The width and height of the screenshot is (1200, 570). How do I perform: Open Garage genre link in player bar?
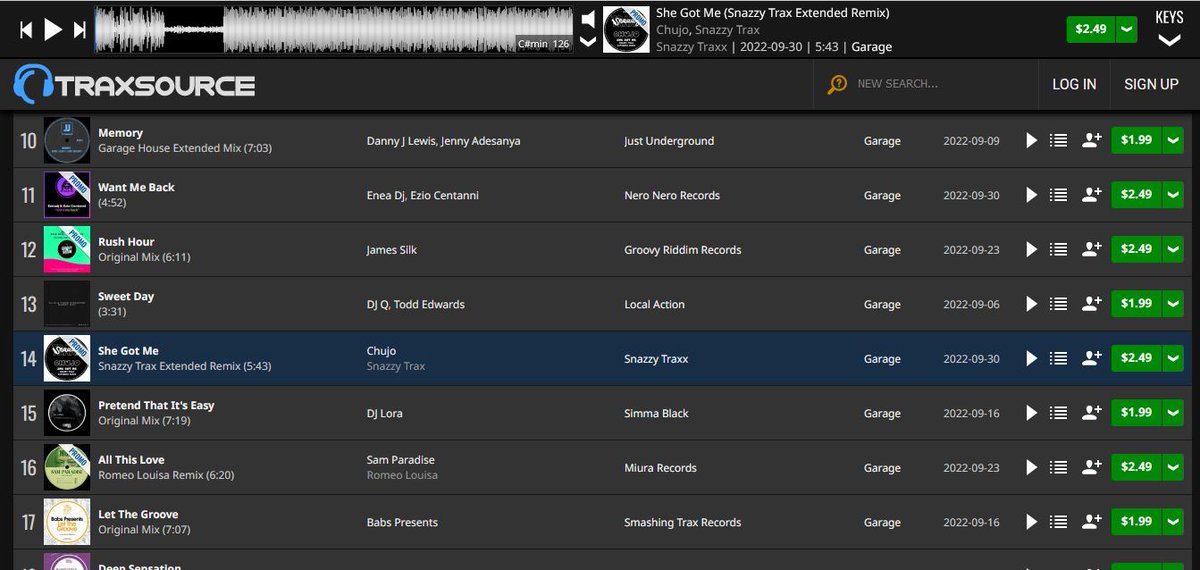coord(872,47)
